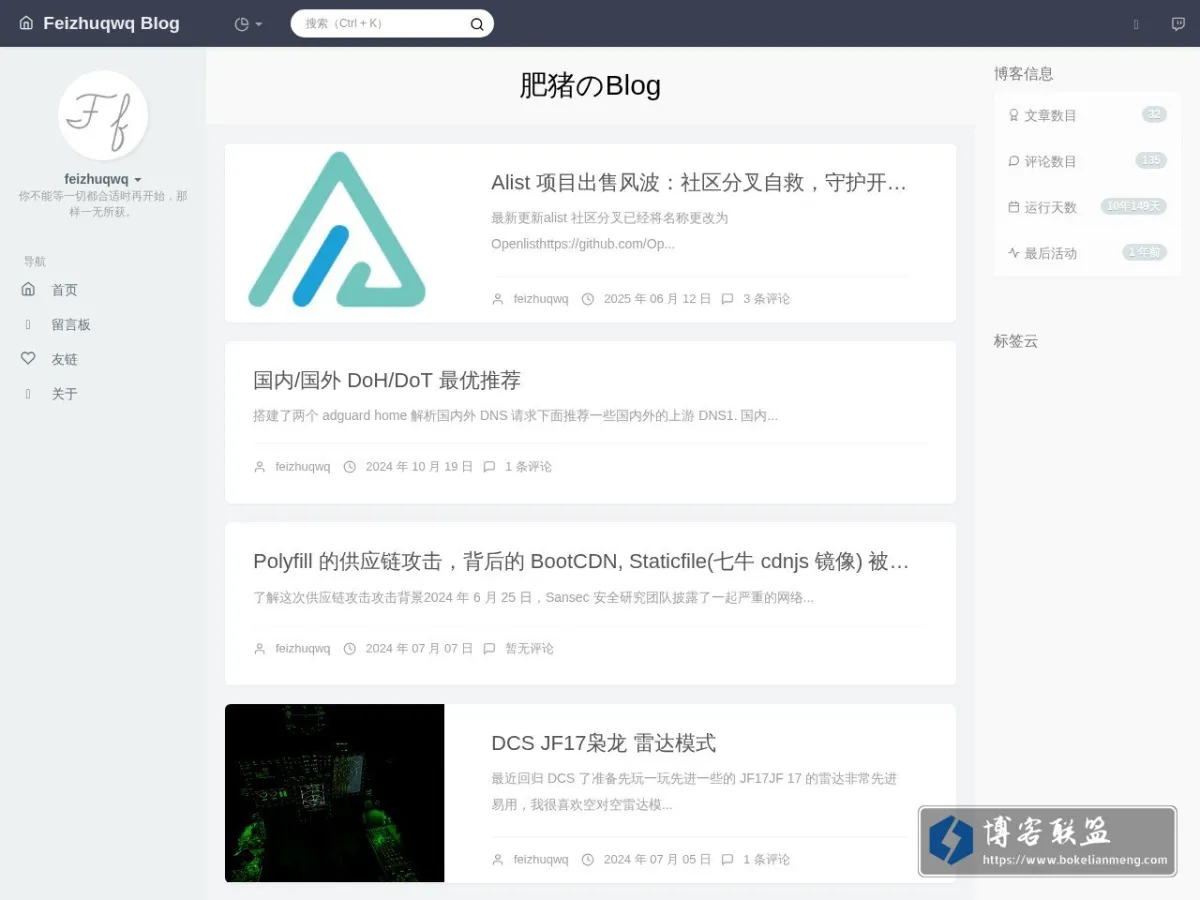The width and height of the screenshot is (1200, 900).
Task: Click the user icon on Alist post
Action: click(x=498, y=299)
